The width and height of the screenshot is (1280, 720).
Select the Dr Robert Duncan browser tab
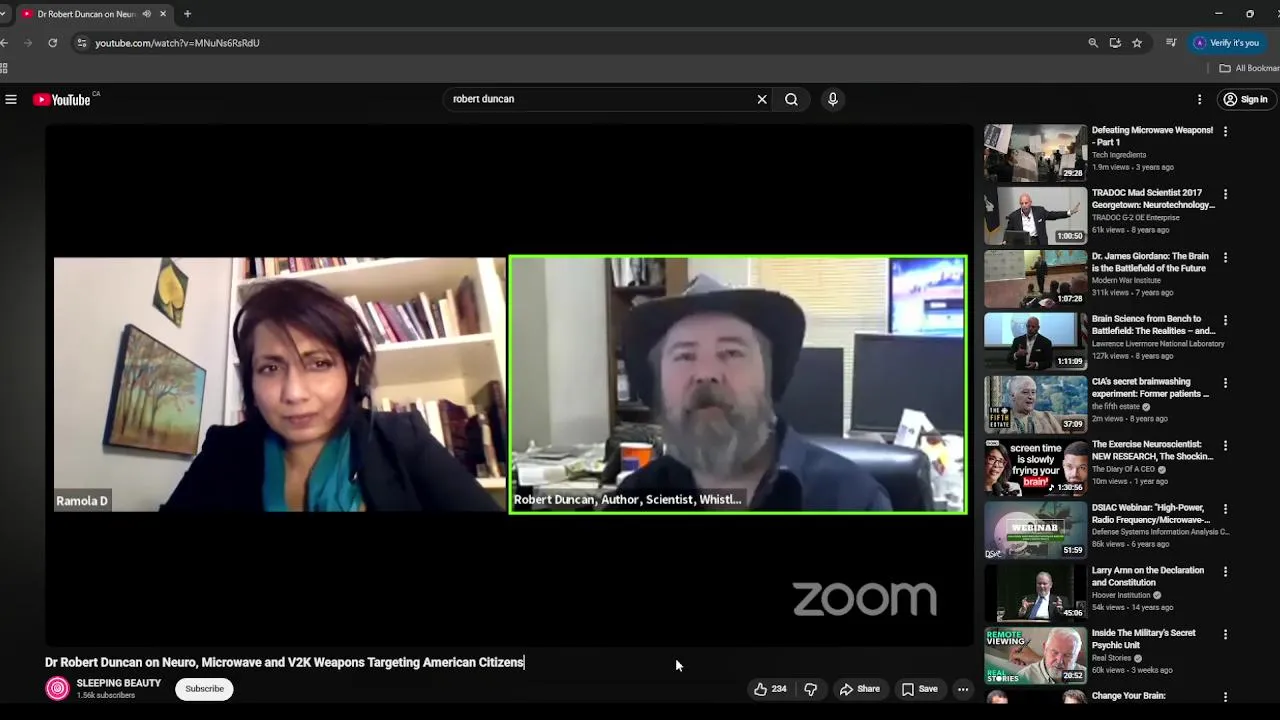tap(85, 14)
